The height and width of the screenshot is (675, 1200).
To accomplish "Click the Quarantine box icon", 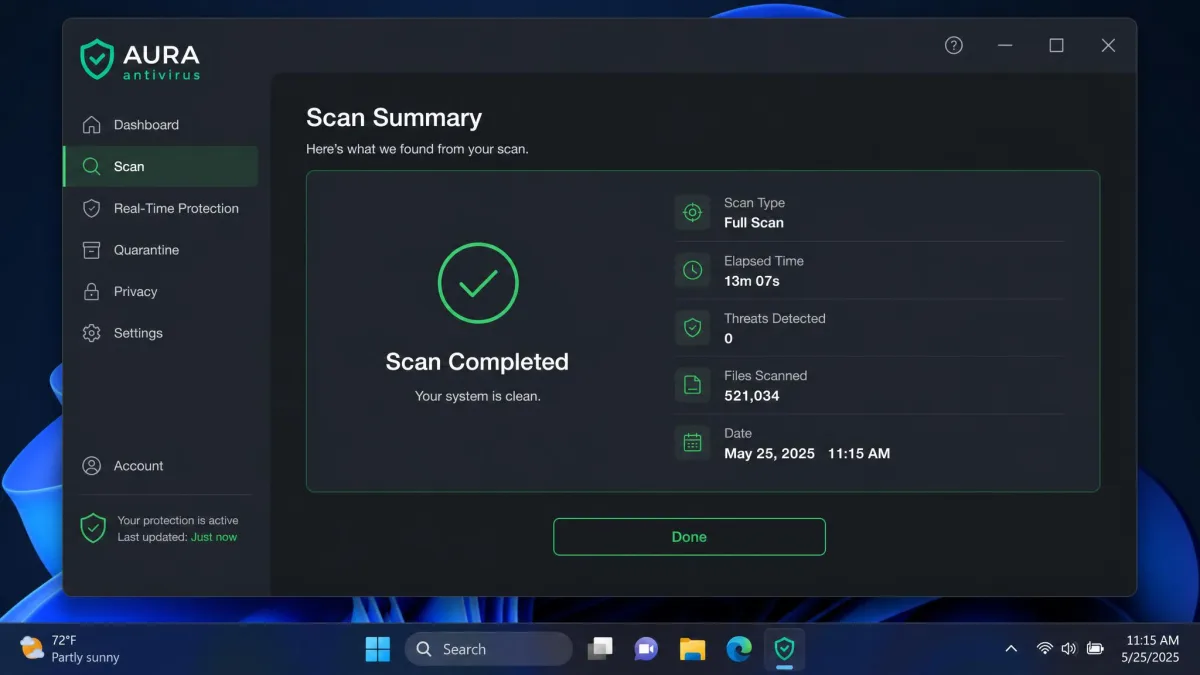I will click(x=91, y=250).
